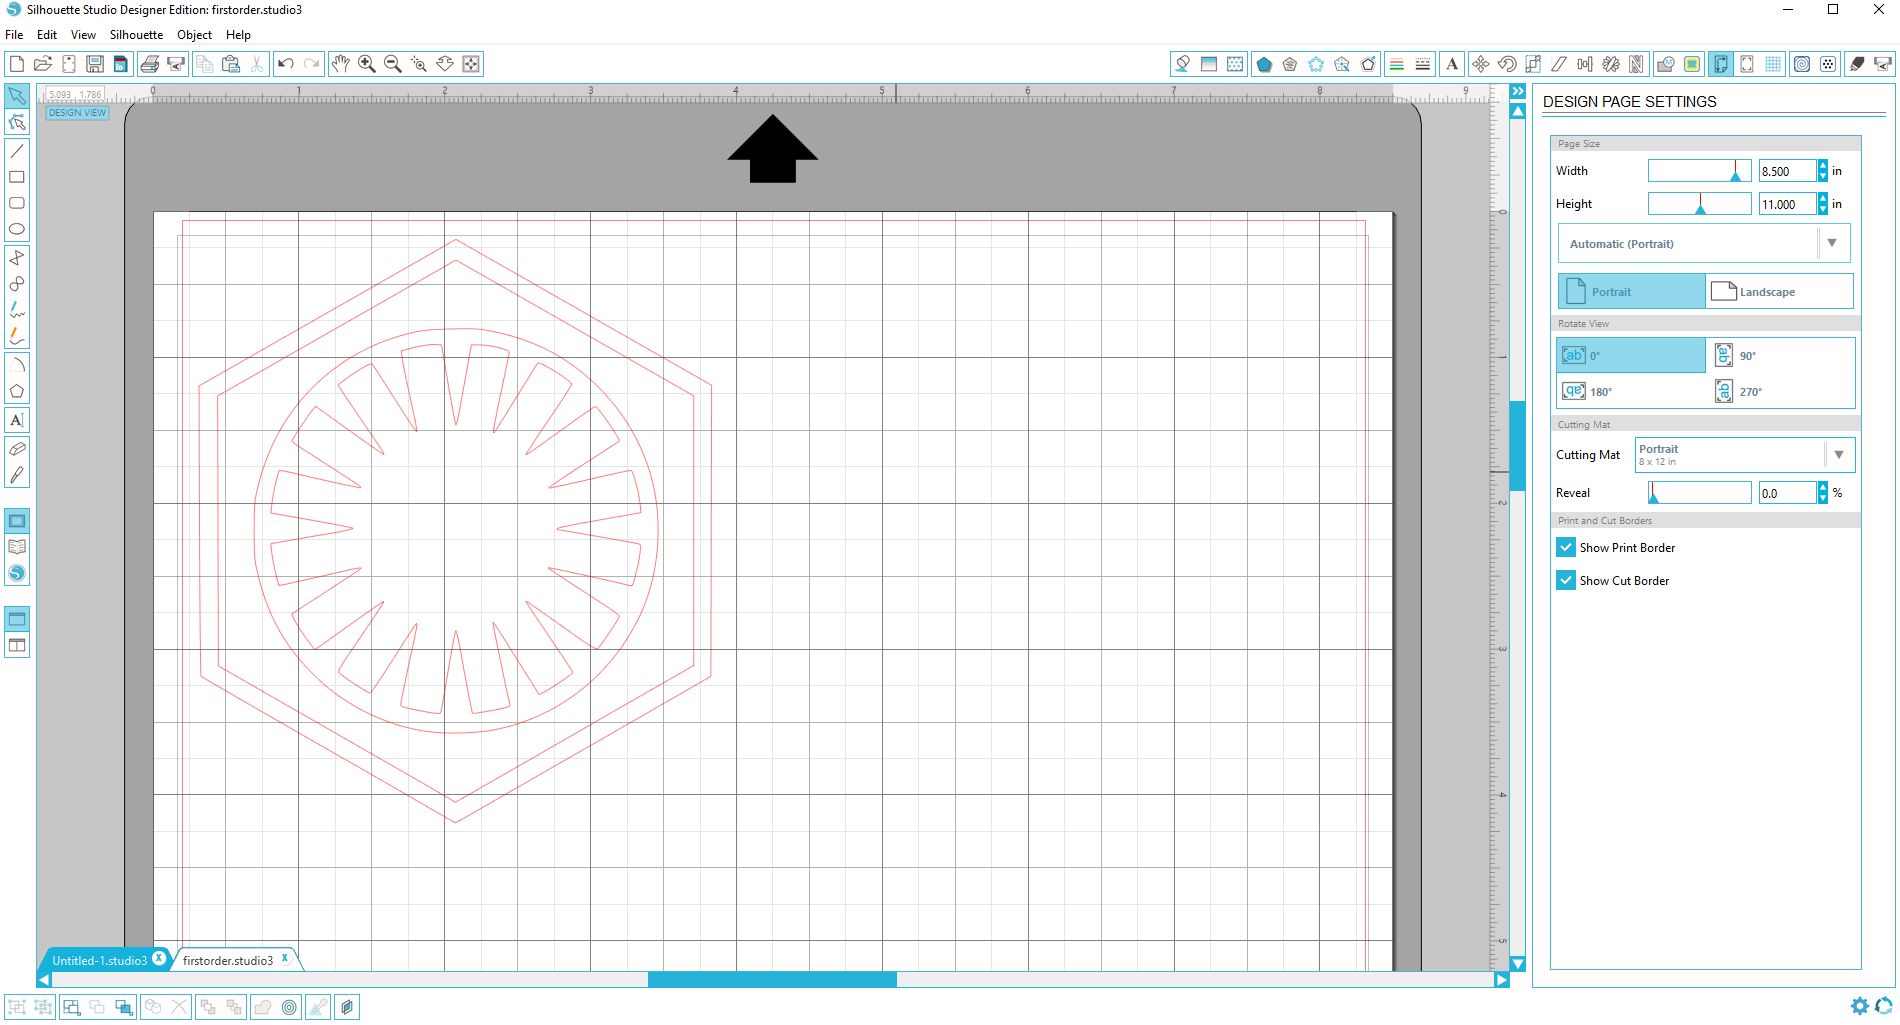Choose the Draw an Ellipse tool
The width and height of the screenshot is (1900, 1025).
(x=17, y=229)
